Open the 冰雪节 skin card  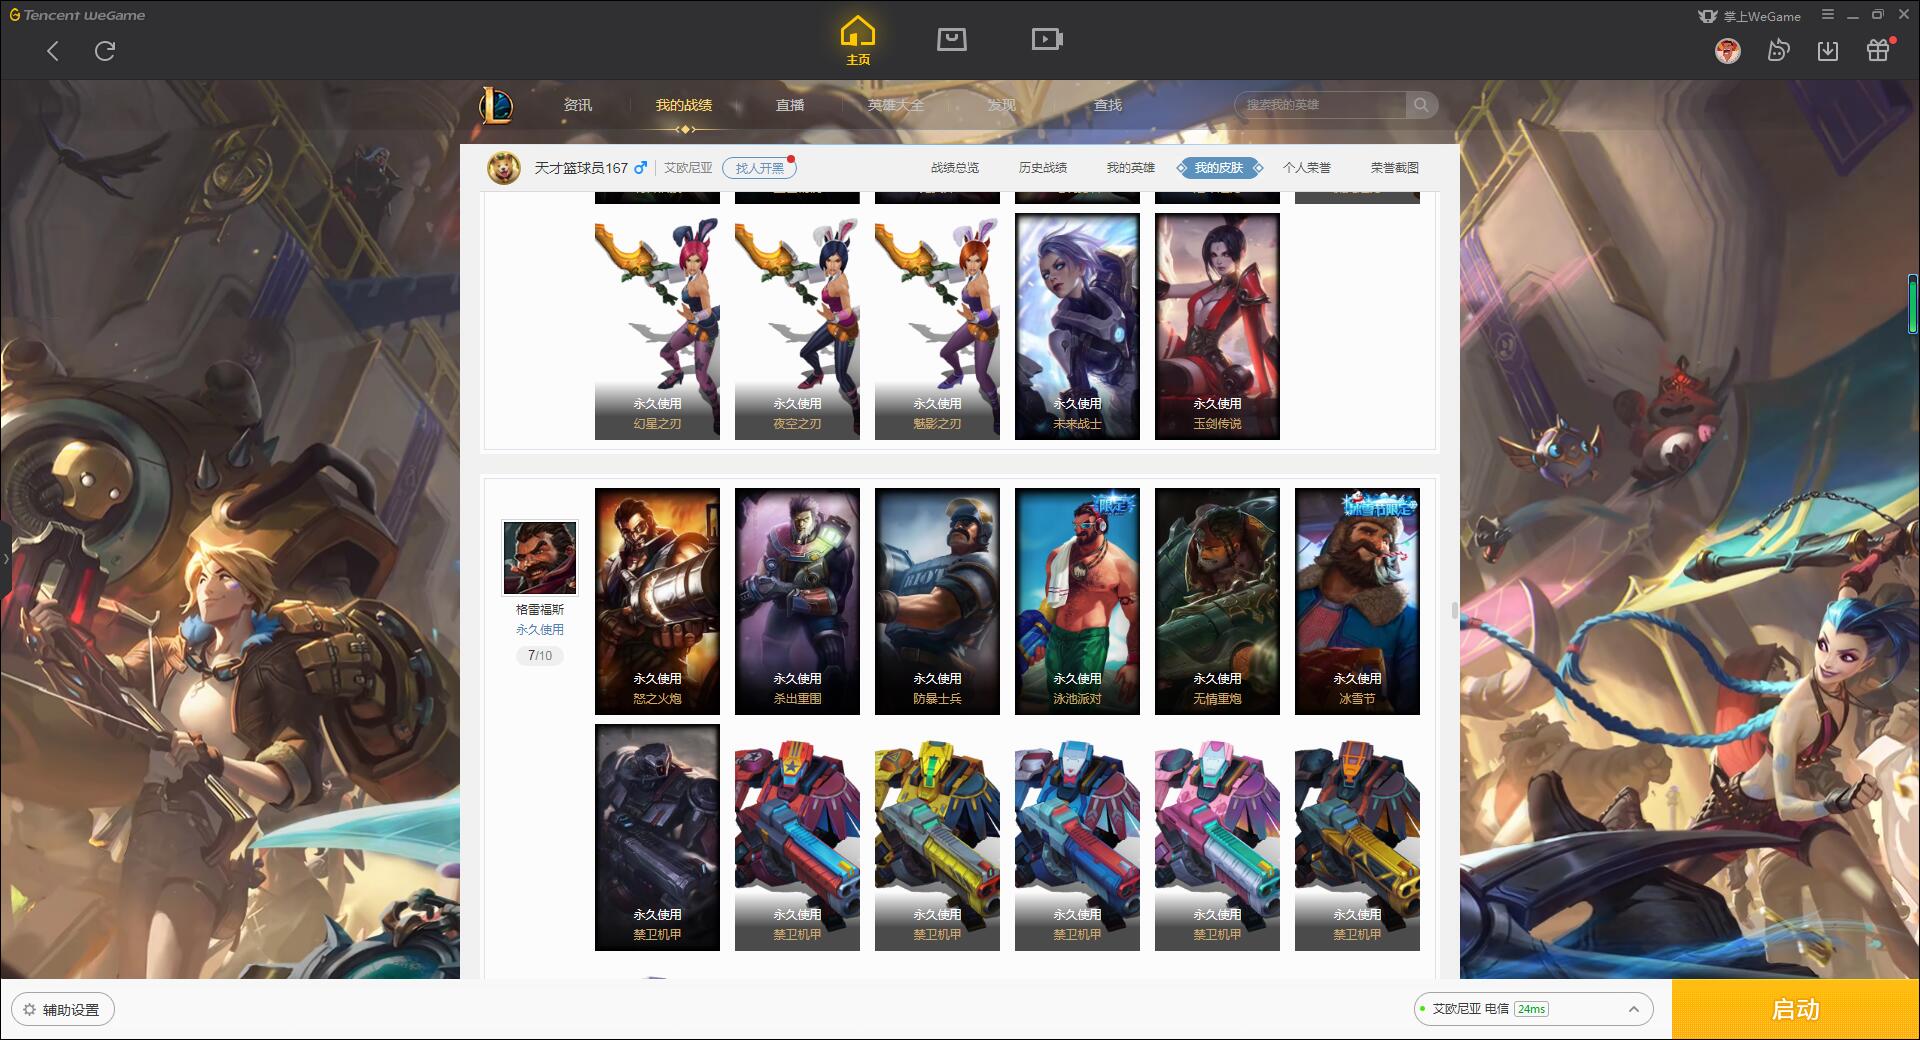(x=1357, y=601)
